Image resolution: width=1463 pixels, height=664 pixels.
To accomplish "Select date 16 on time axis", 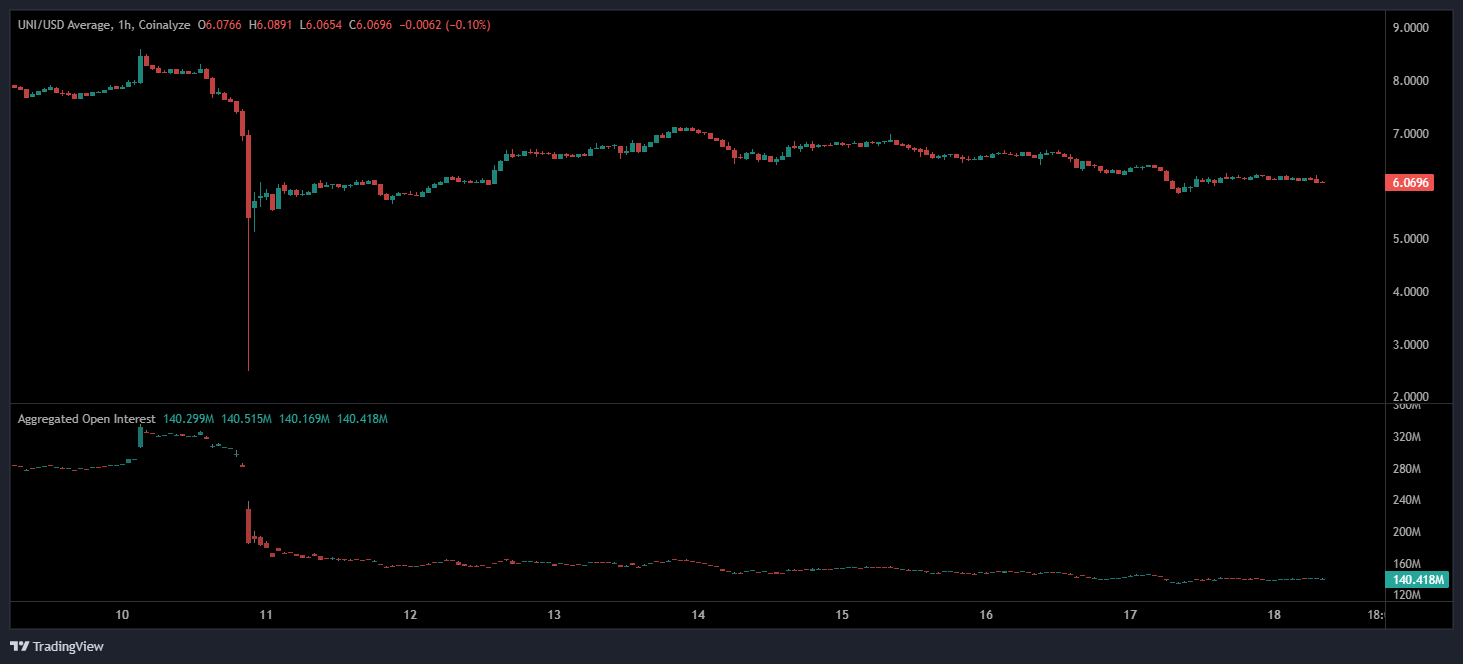I will point(986,614).
